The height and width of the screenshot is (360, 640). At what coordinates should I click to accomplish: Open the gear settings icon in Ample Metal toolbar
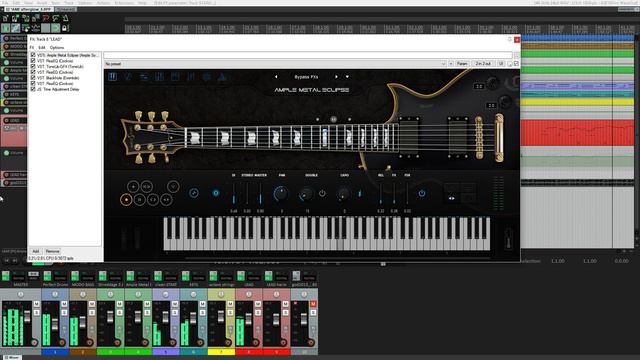point(207,77)
